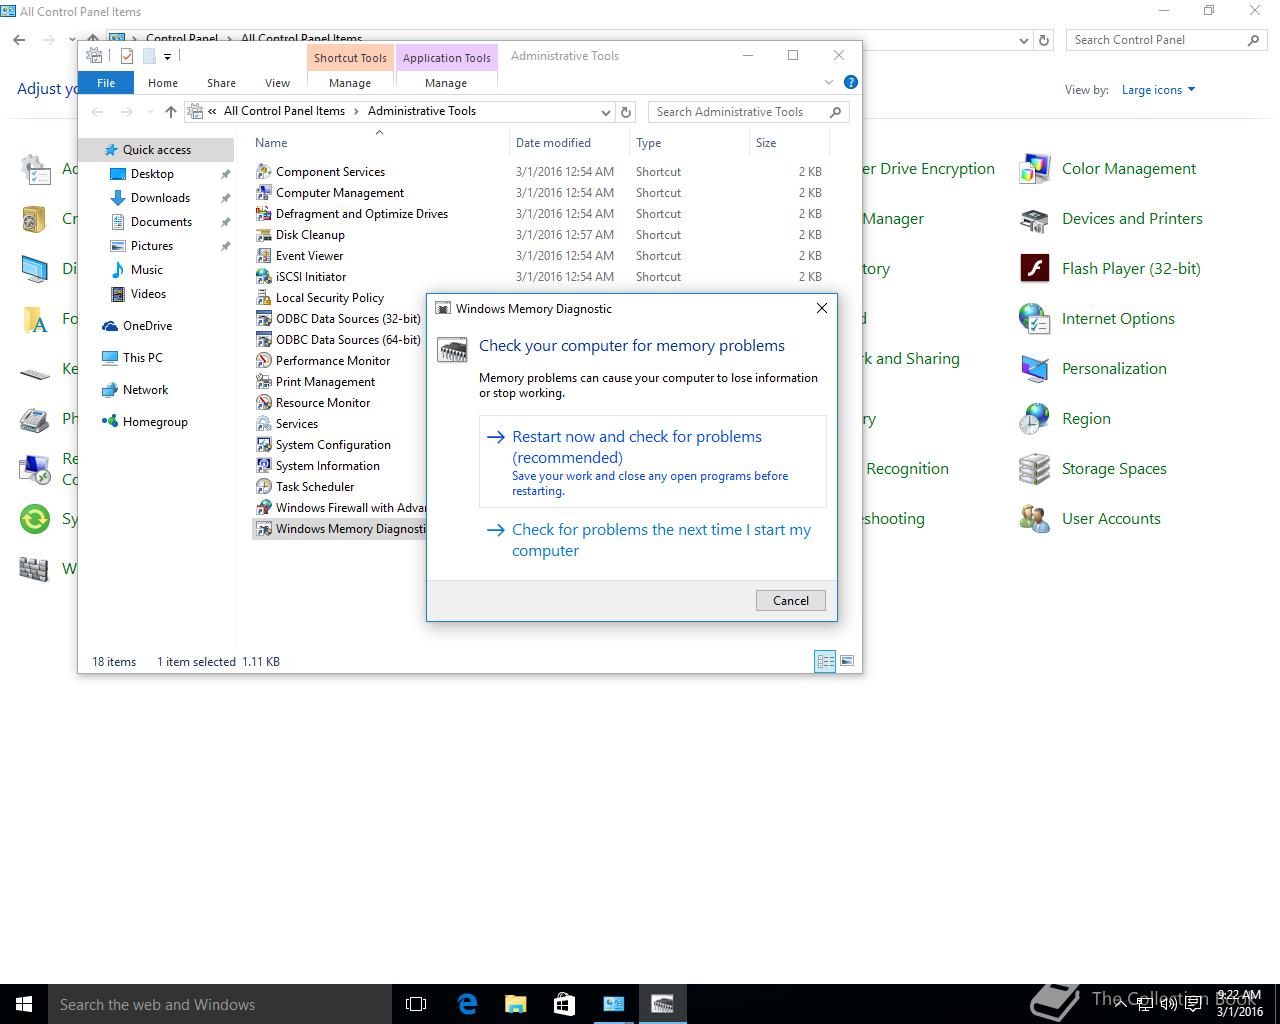This screenshot has width=1280, height=1024.
Task: Refresh the Administrative Tools folder
Action: point(626,112)
